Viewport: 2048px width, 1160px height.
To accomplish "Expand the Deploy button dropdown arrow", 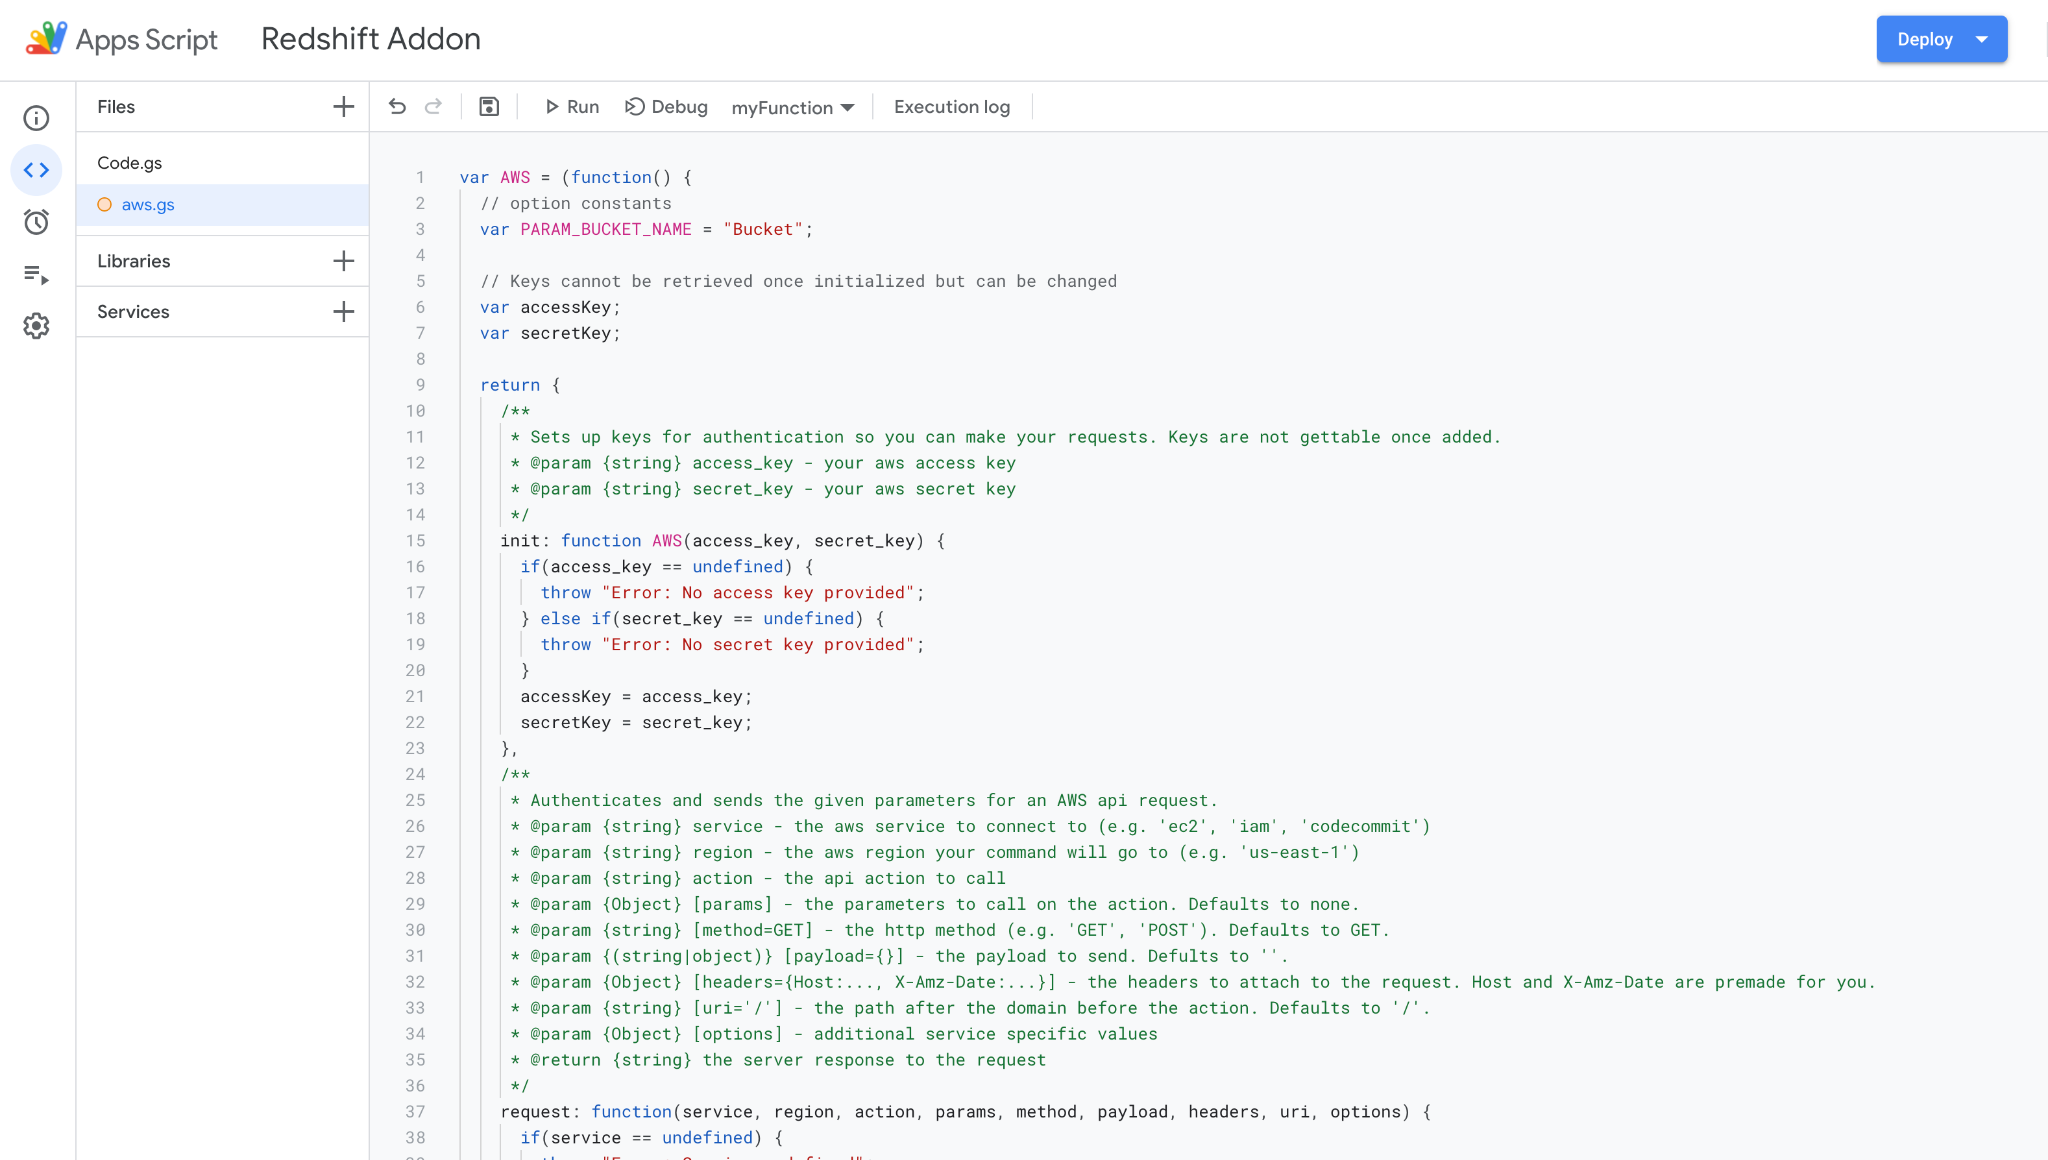I will coord(1982,39).
